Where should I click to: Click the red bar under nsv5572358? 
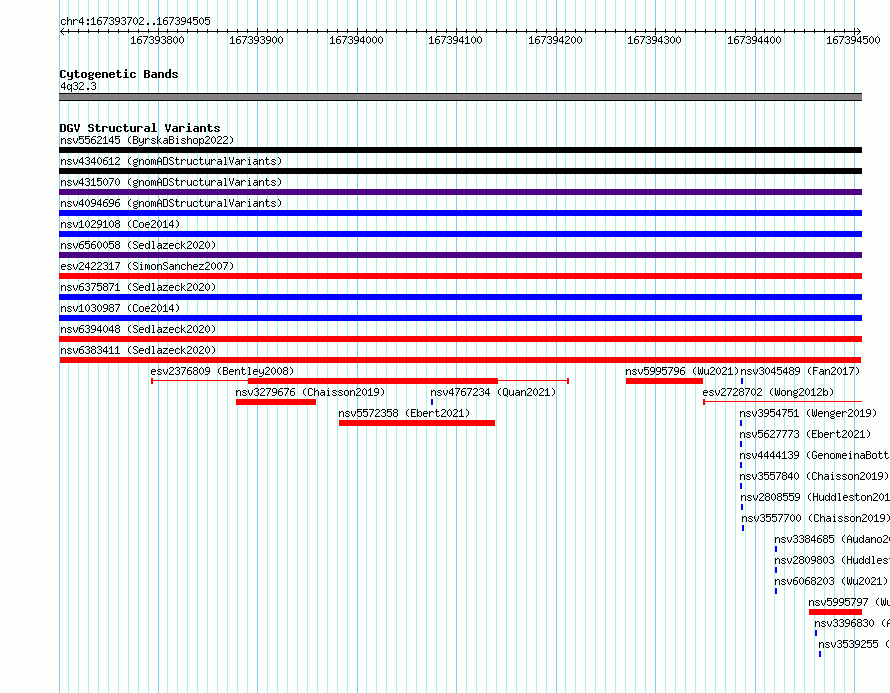pos(417,423)
